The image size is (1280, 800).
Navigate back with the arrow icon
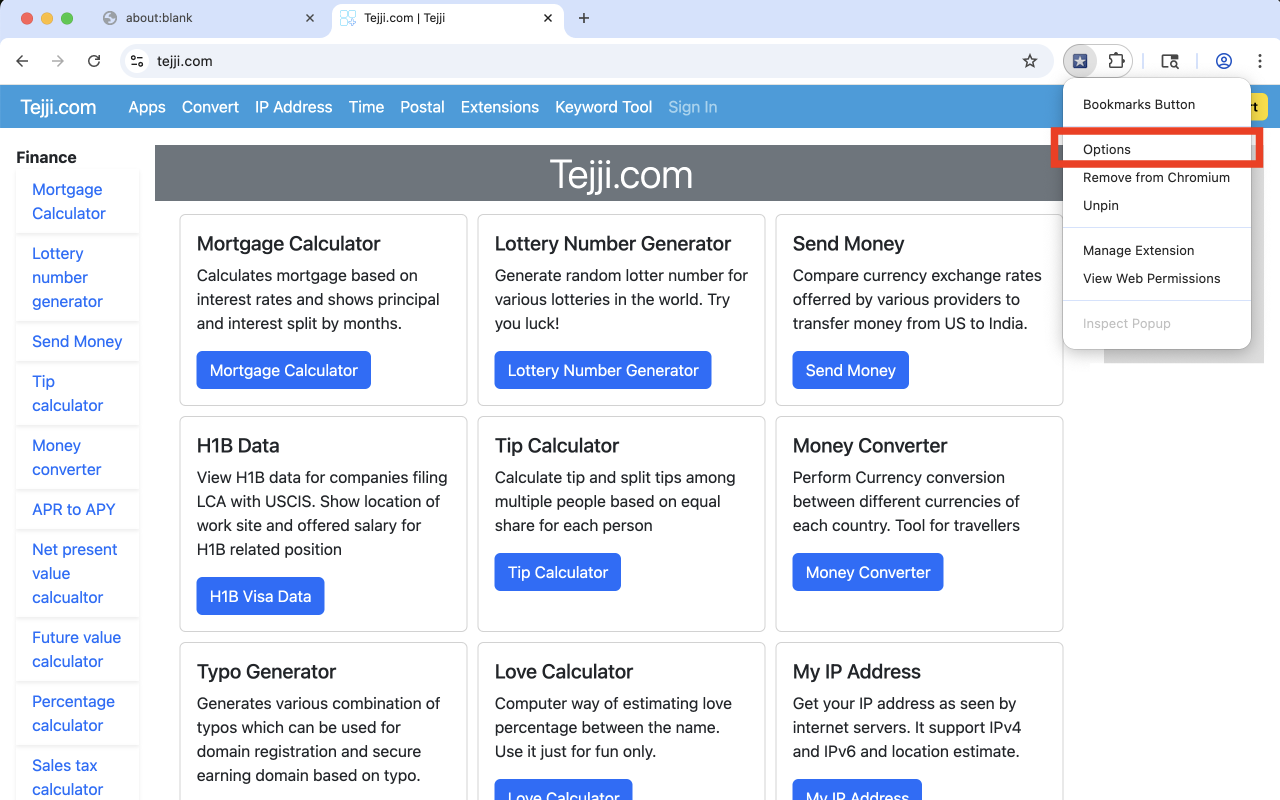[22, 61]
